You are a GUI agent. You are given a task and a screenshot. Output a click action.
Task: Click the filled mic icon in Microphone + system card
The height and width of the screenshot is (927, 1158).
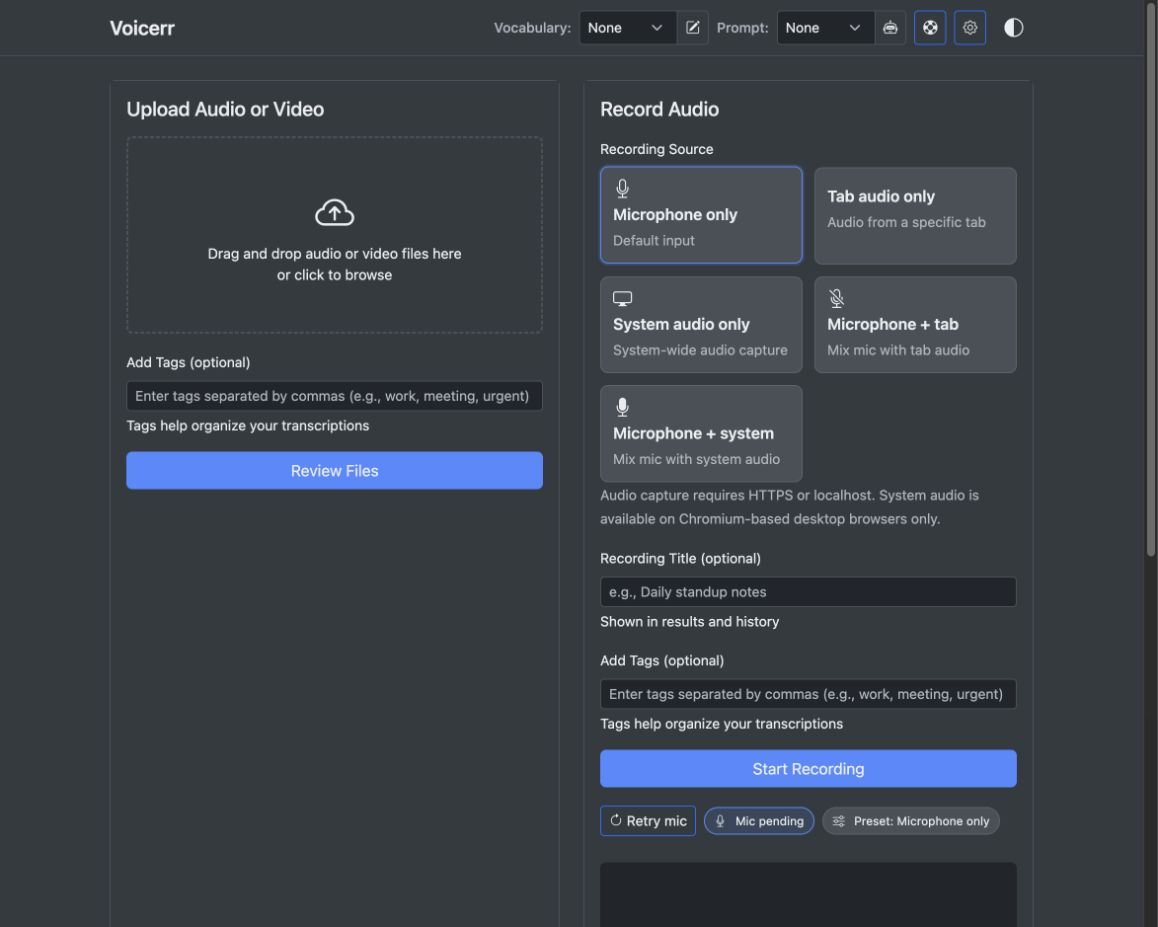point(623,408)
